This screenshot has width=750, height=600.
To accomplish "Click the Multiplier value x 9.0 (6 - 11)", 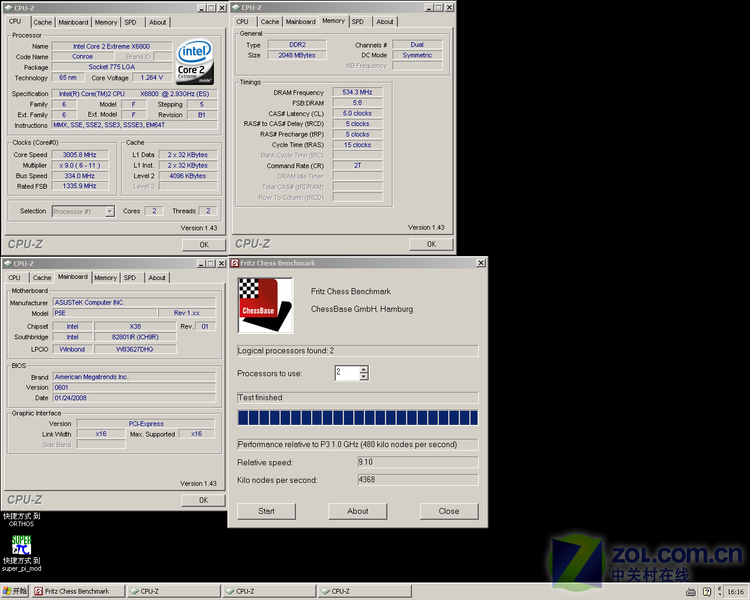I will (x=79, y=166).
